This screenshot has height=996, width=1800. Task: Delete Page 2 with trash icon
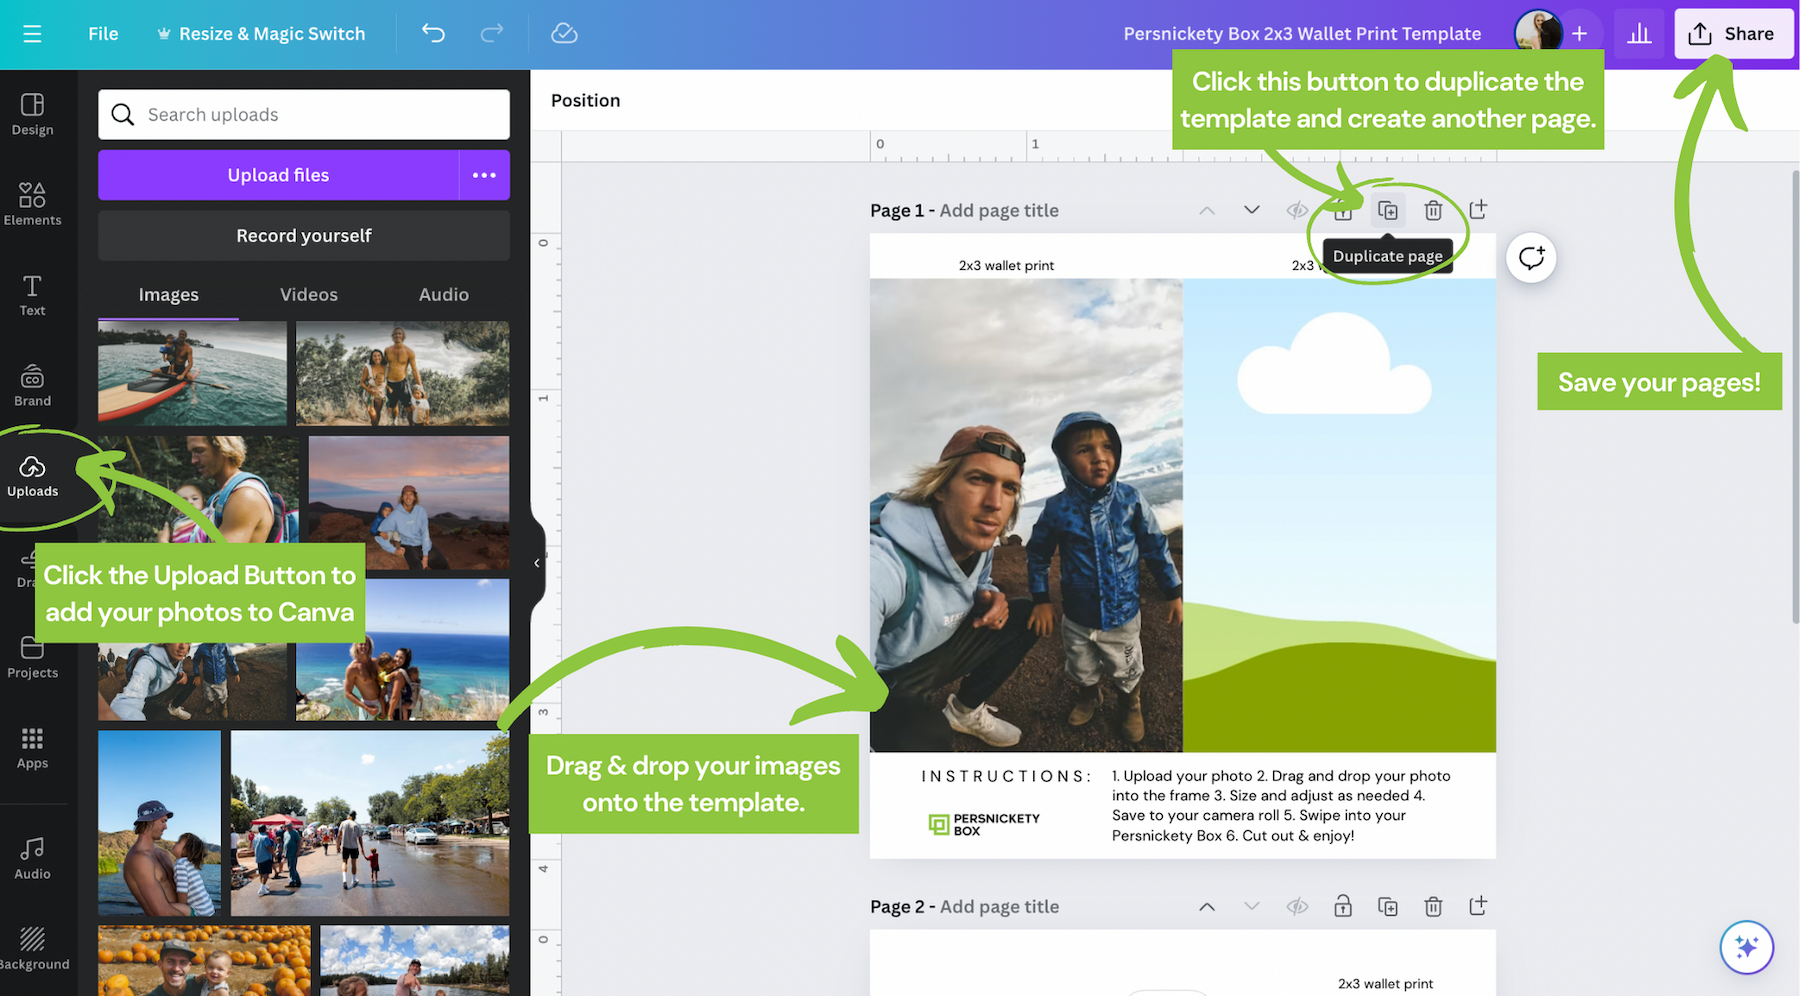(x=1433, y=906)
